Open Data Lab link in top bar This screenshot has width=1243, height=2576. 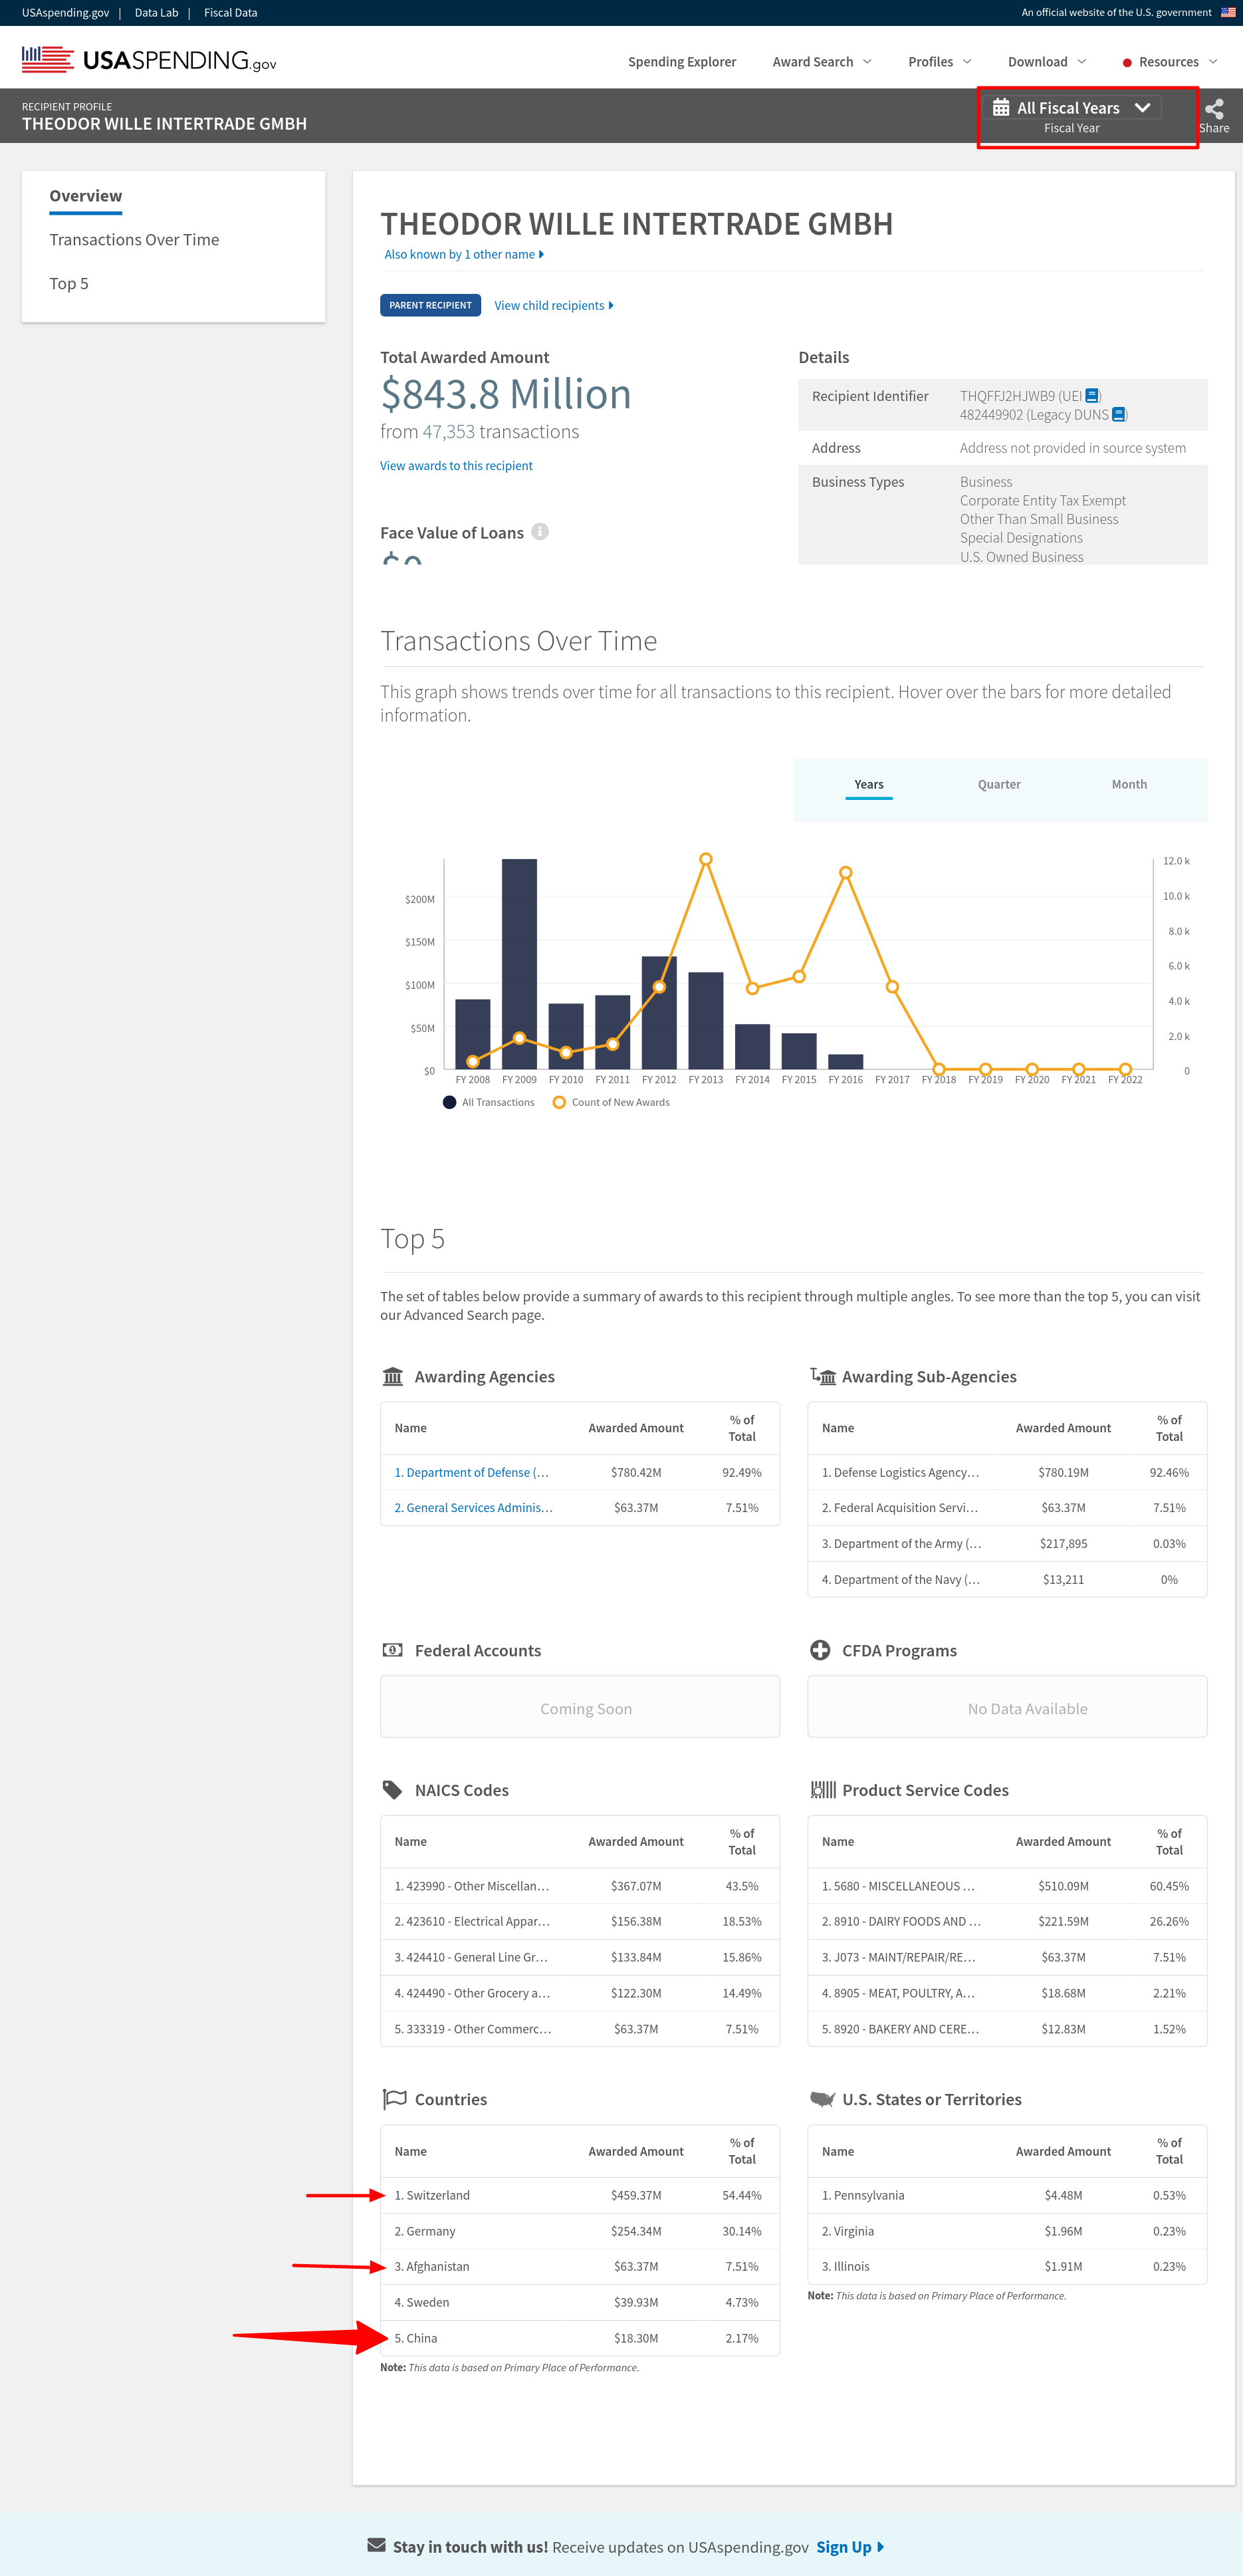pyautogui.click(x=156, y=13)
